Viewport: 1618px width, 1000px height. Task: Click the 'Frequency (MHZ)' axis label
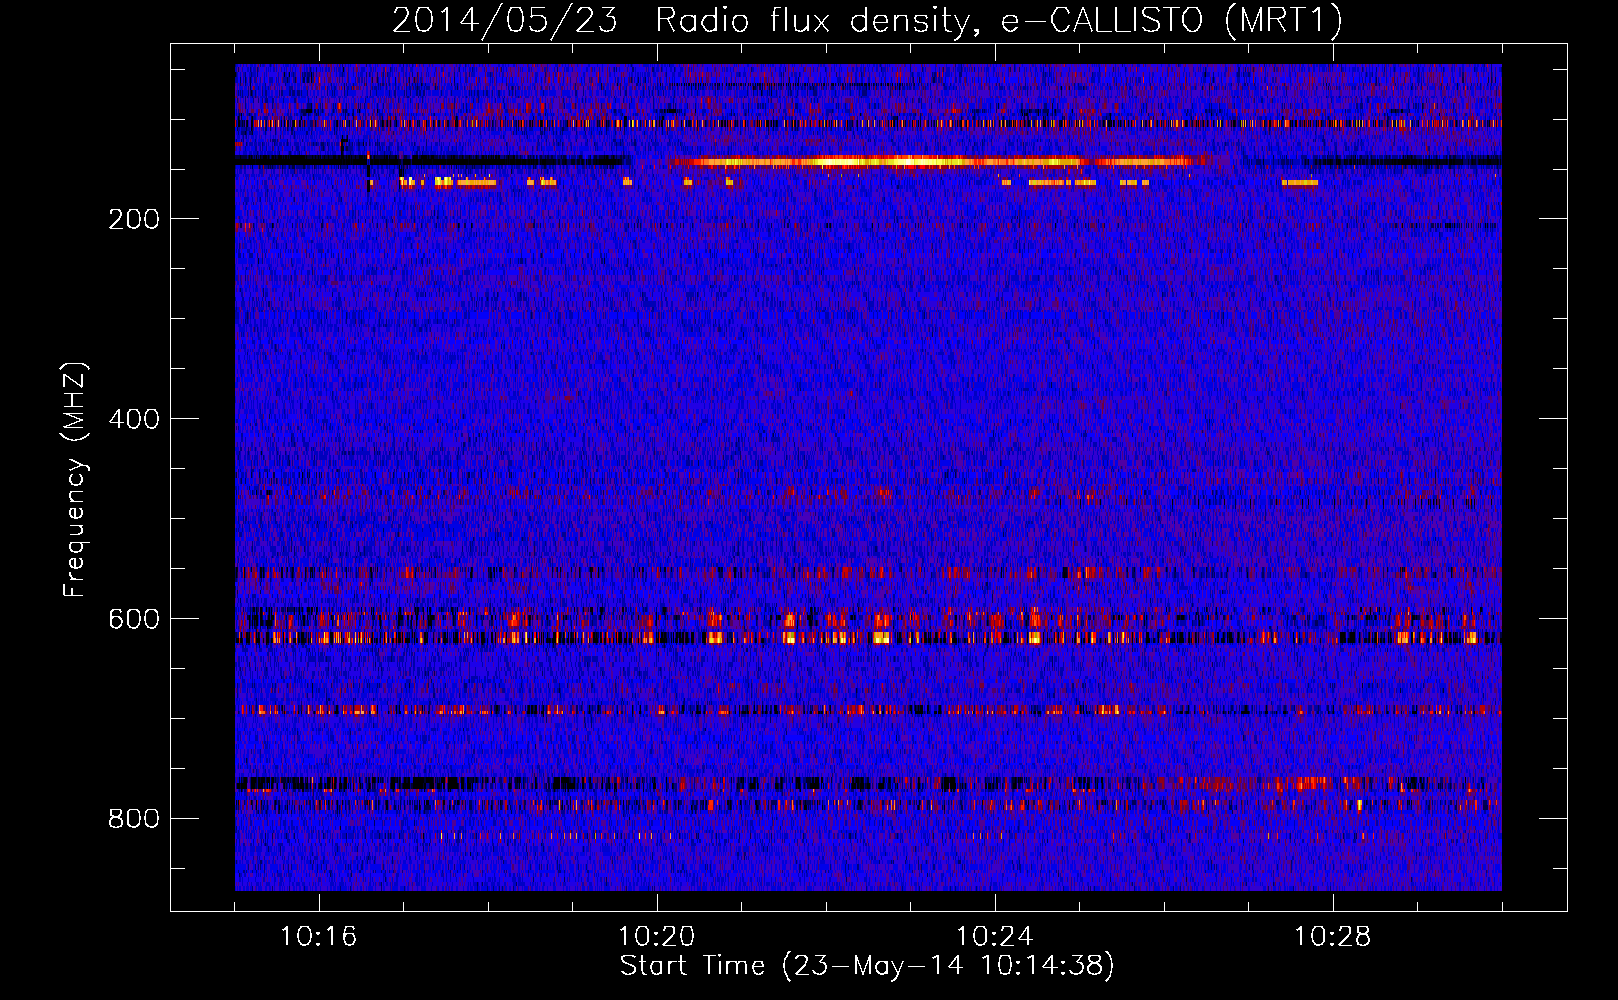[74, 480]
